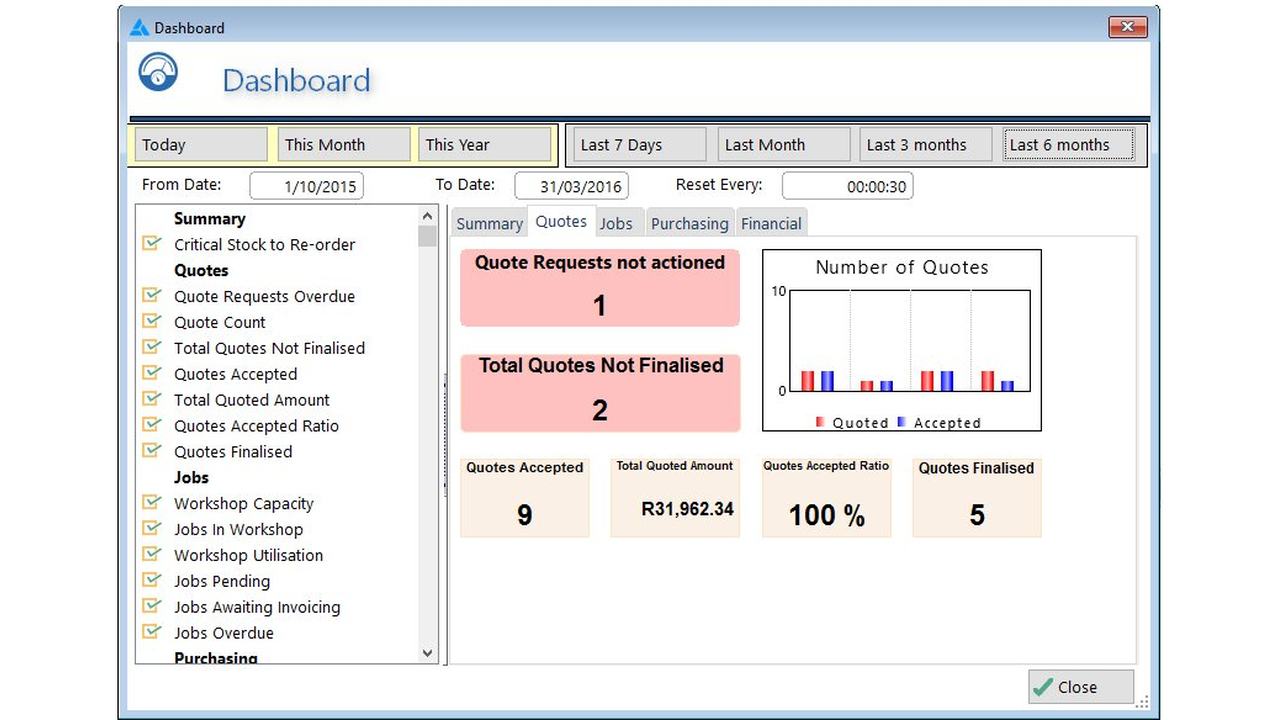Click the Quotes Accepted Ratio card
The height and width of the screenshot is (720, 1280).
[826, 498]
